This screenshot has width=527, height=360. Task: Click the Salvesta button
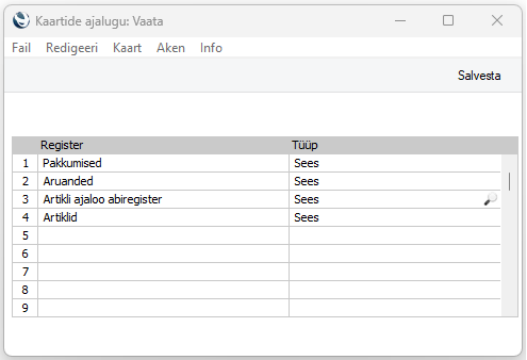click(x=479, y=75)
